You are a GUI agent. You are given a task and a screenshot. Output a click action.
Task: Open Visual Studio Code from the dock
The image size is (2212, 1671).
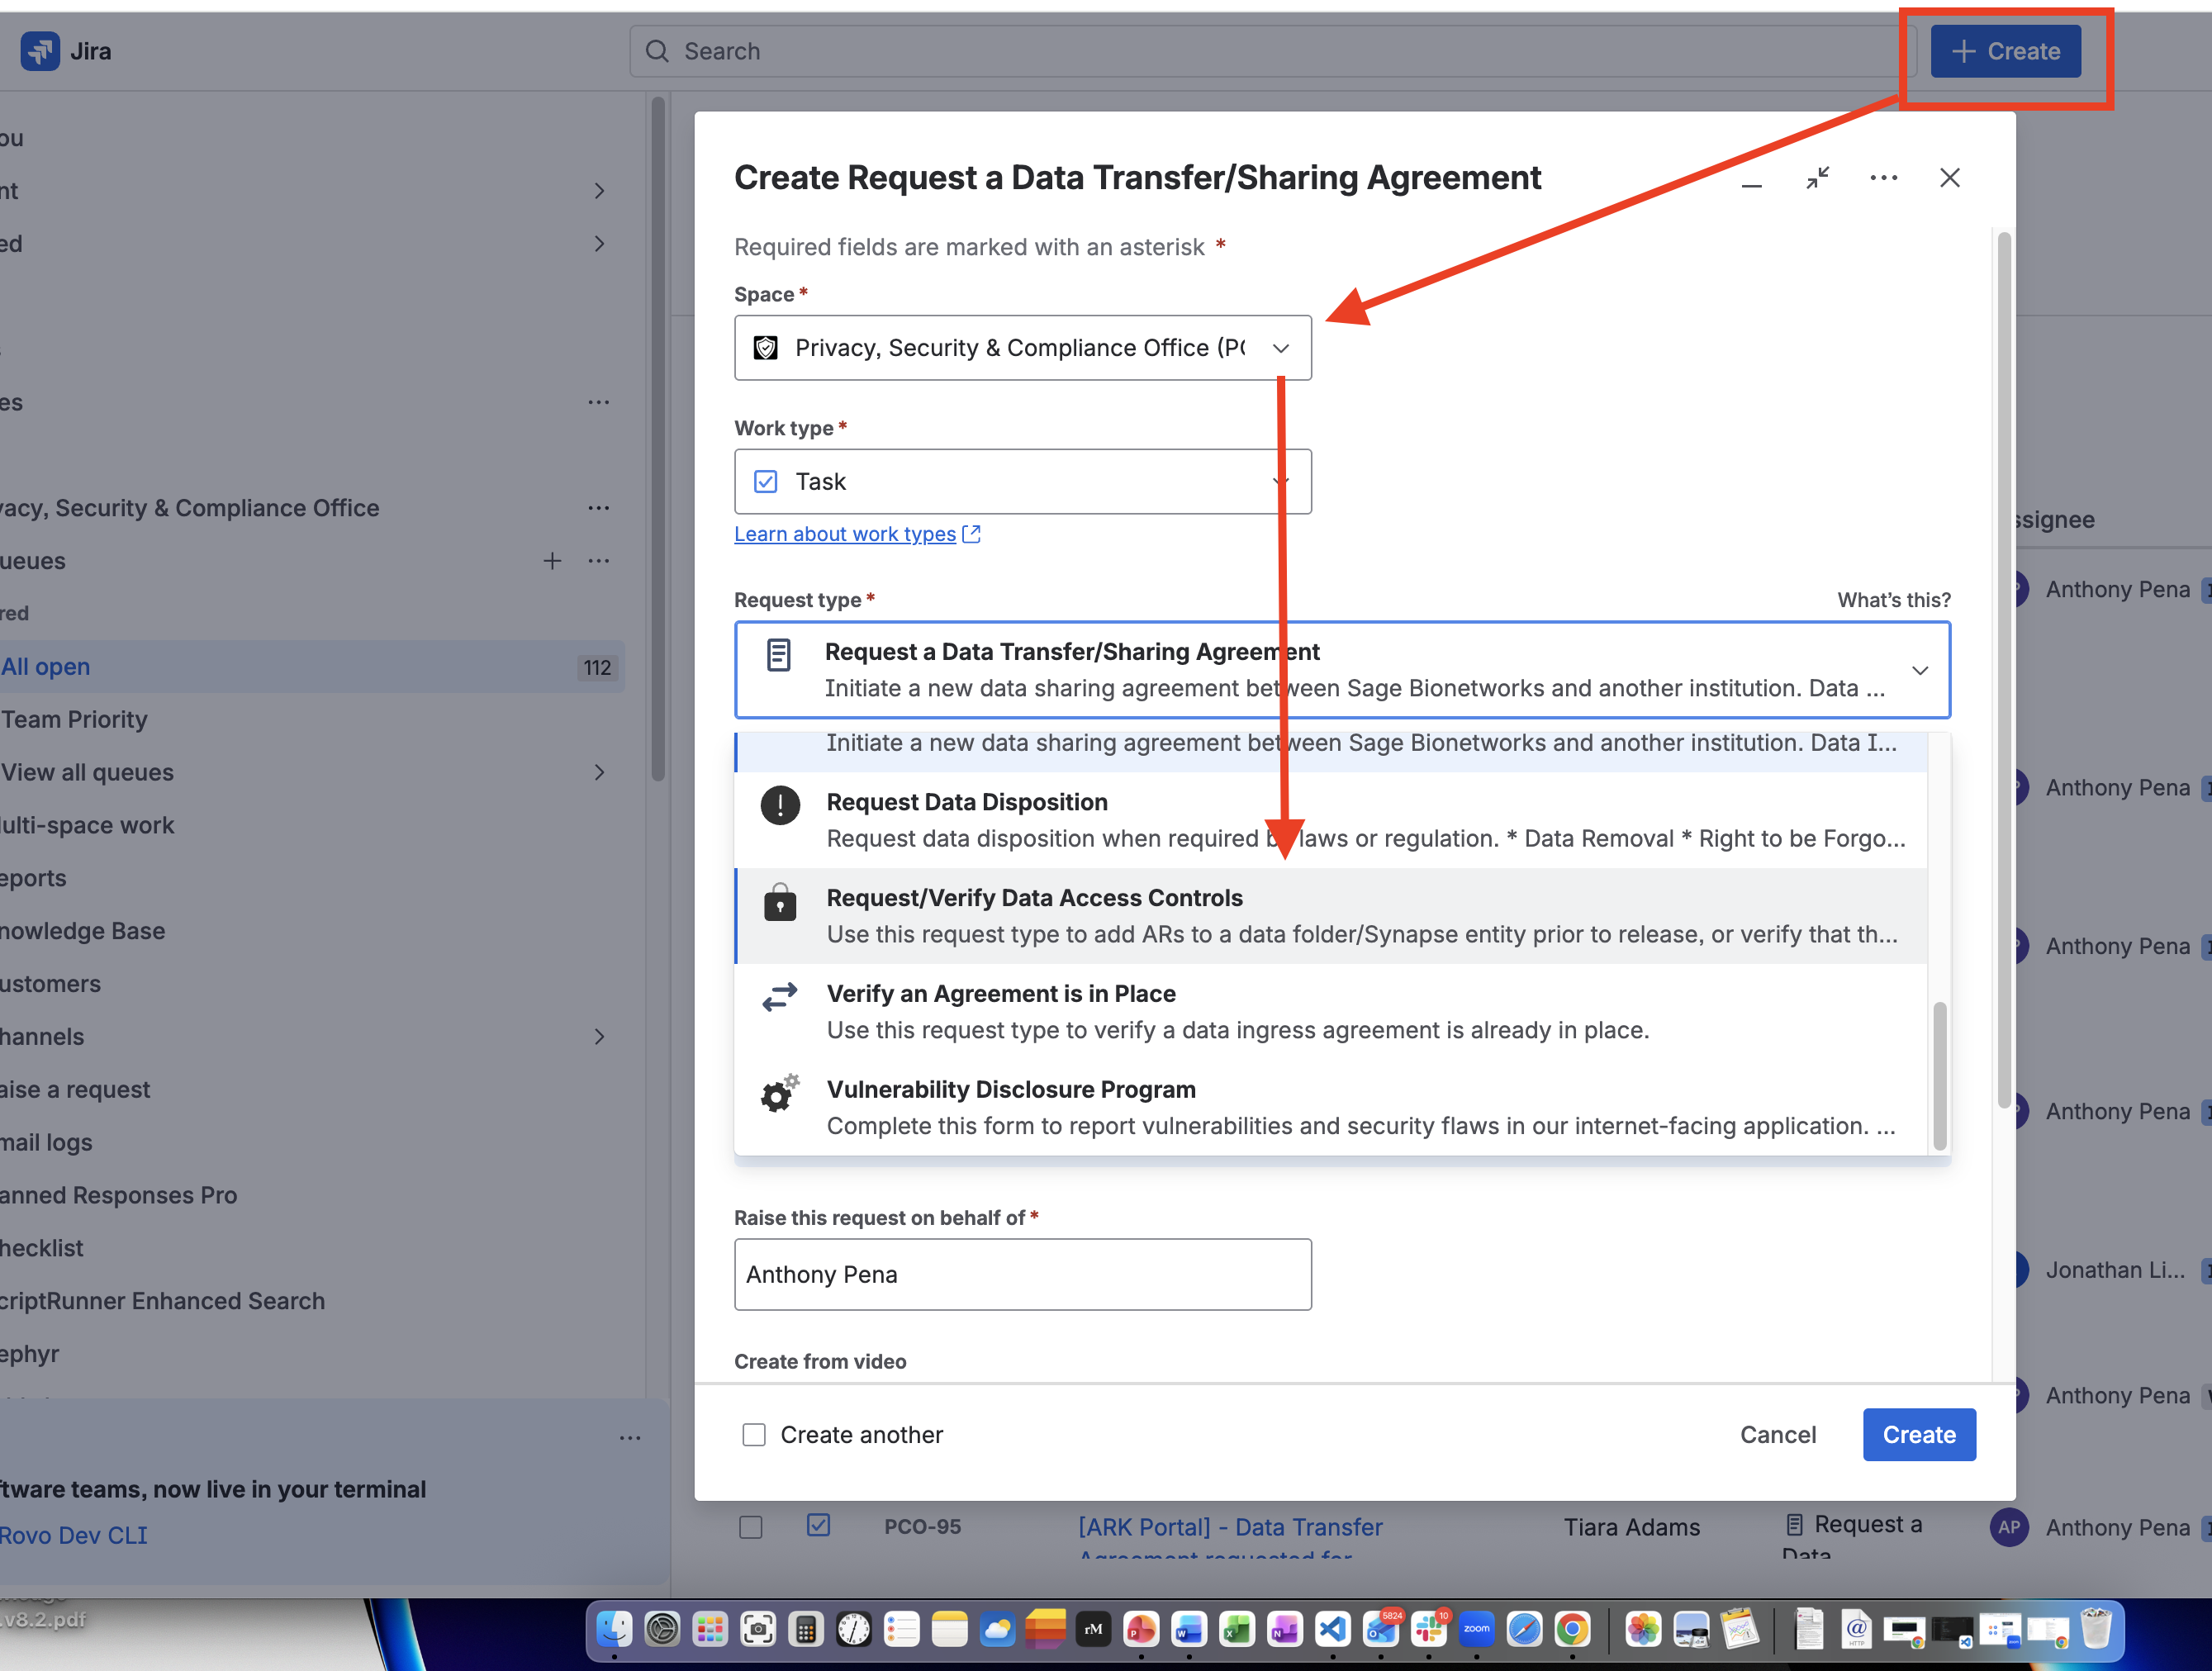coord(1333,1629)
